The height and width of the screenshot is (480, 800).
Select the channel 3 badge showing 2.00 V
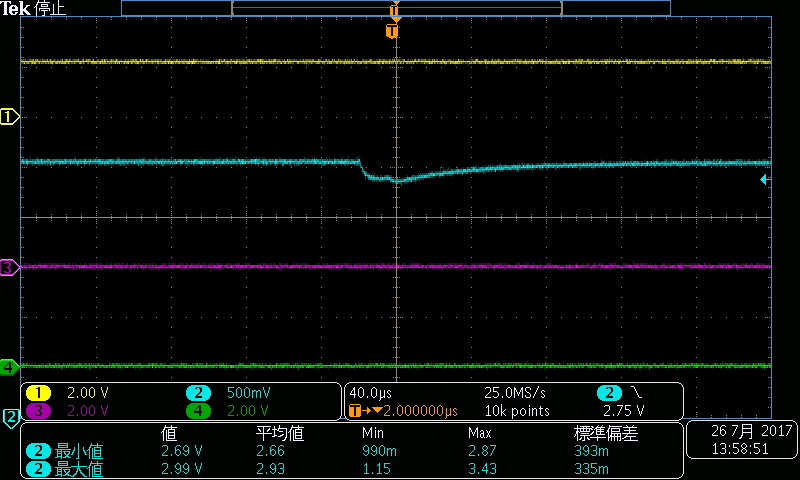click(x=38, y=411)
